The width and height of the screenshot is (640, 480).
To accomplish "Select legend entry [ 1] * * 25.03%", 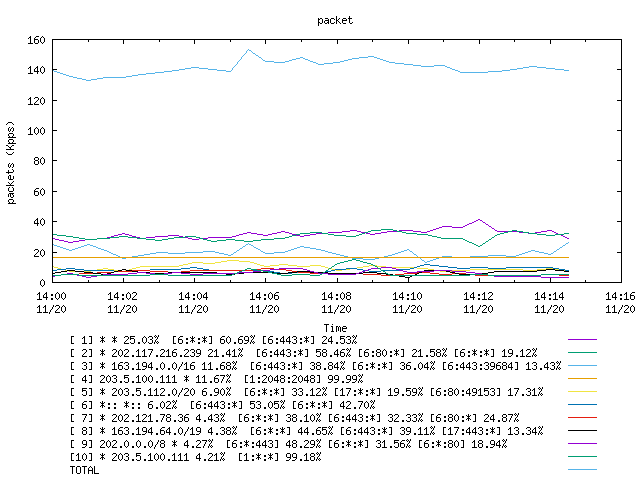I will (213, 340).
